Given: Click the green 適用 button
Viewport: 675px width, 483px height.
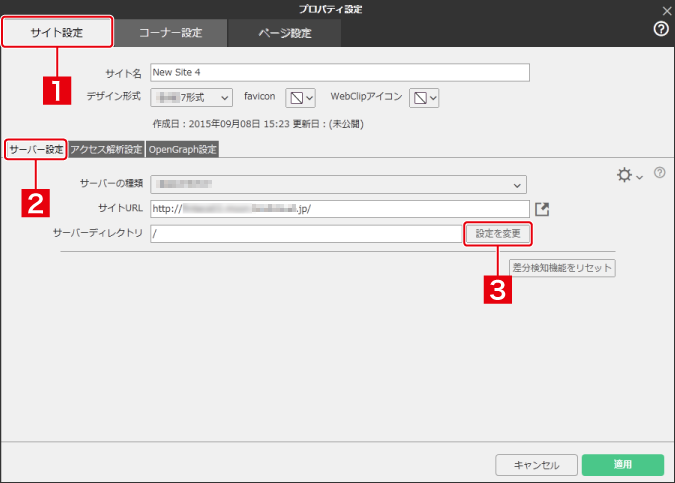Looking at the screenshot, I should (623, 464).
